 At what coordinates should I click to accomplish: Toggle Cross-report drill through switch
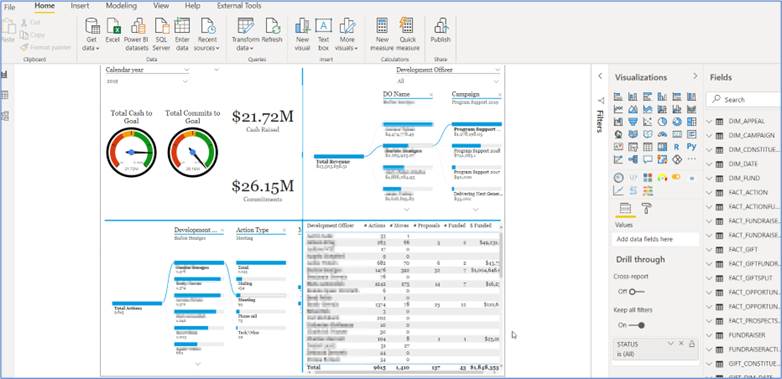coord(636,292)
